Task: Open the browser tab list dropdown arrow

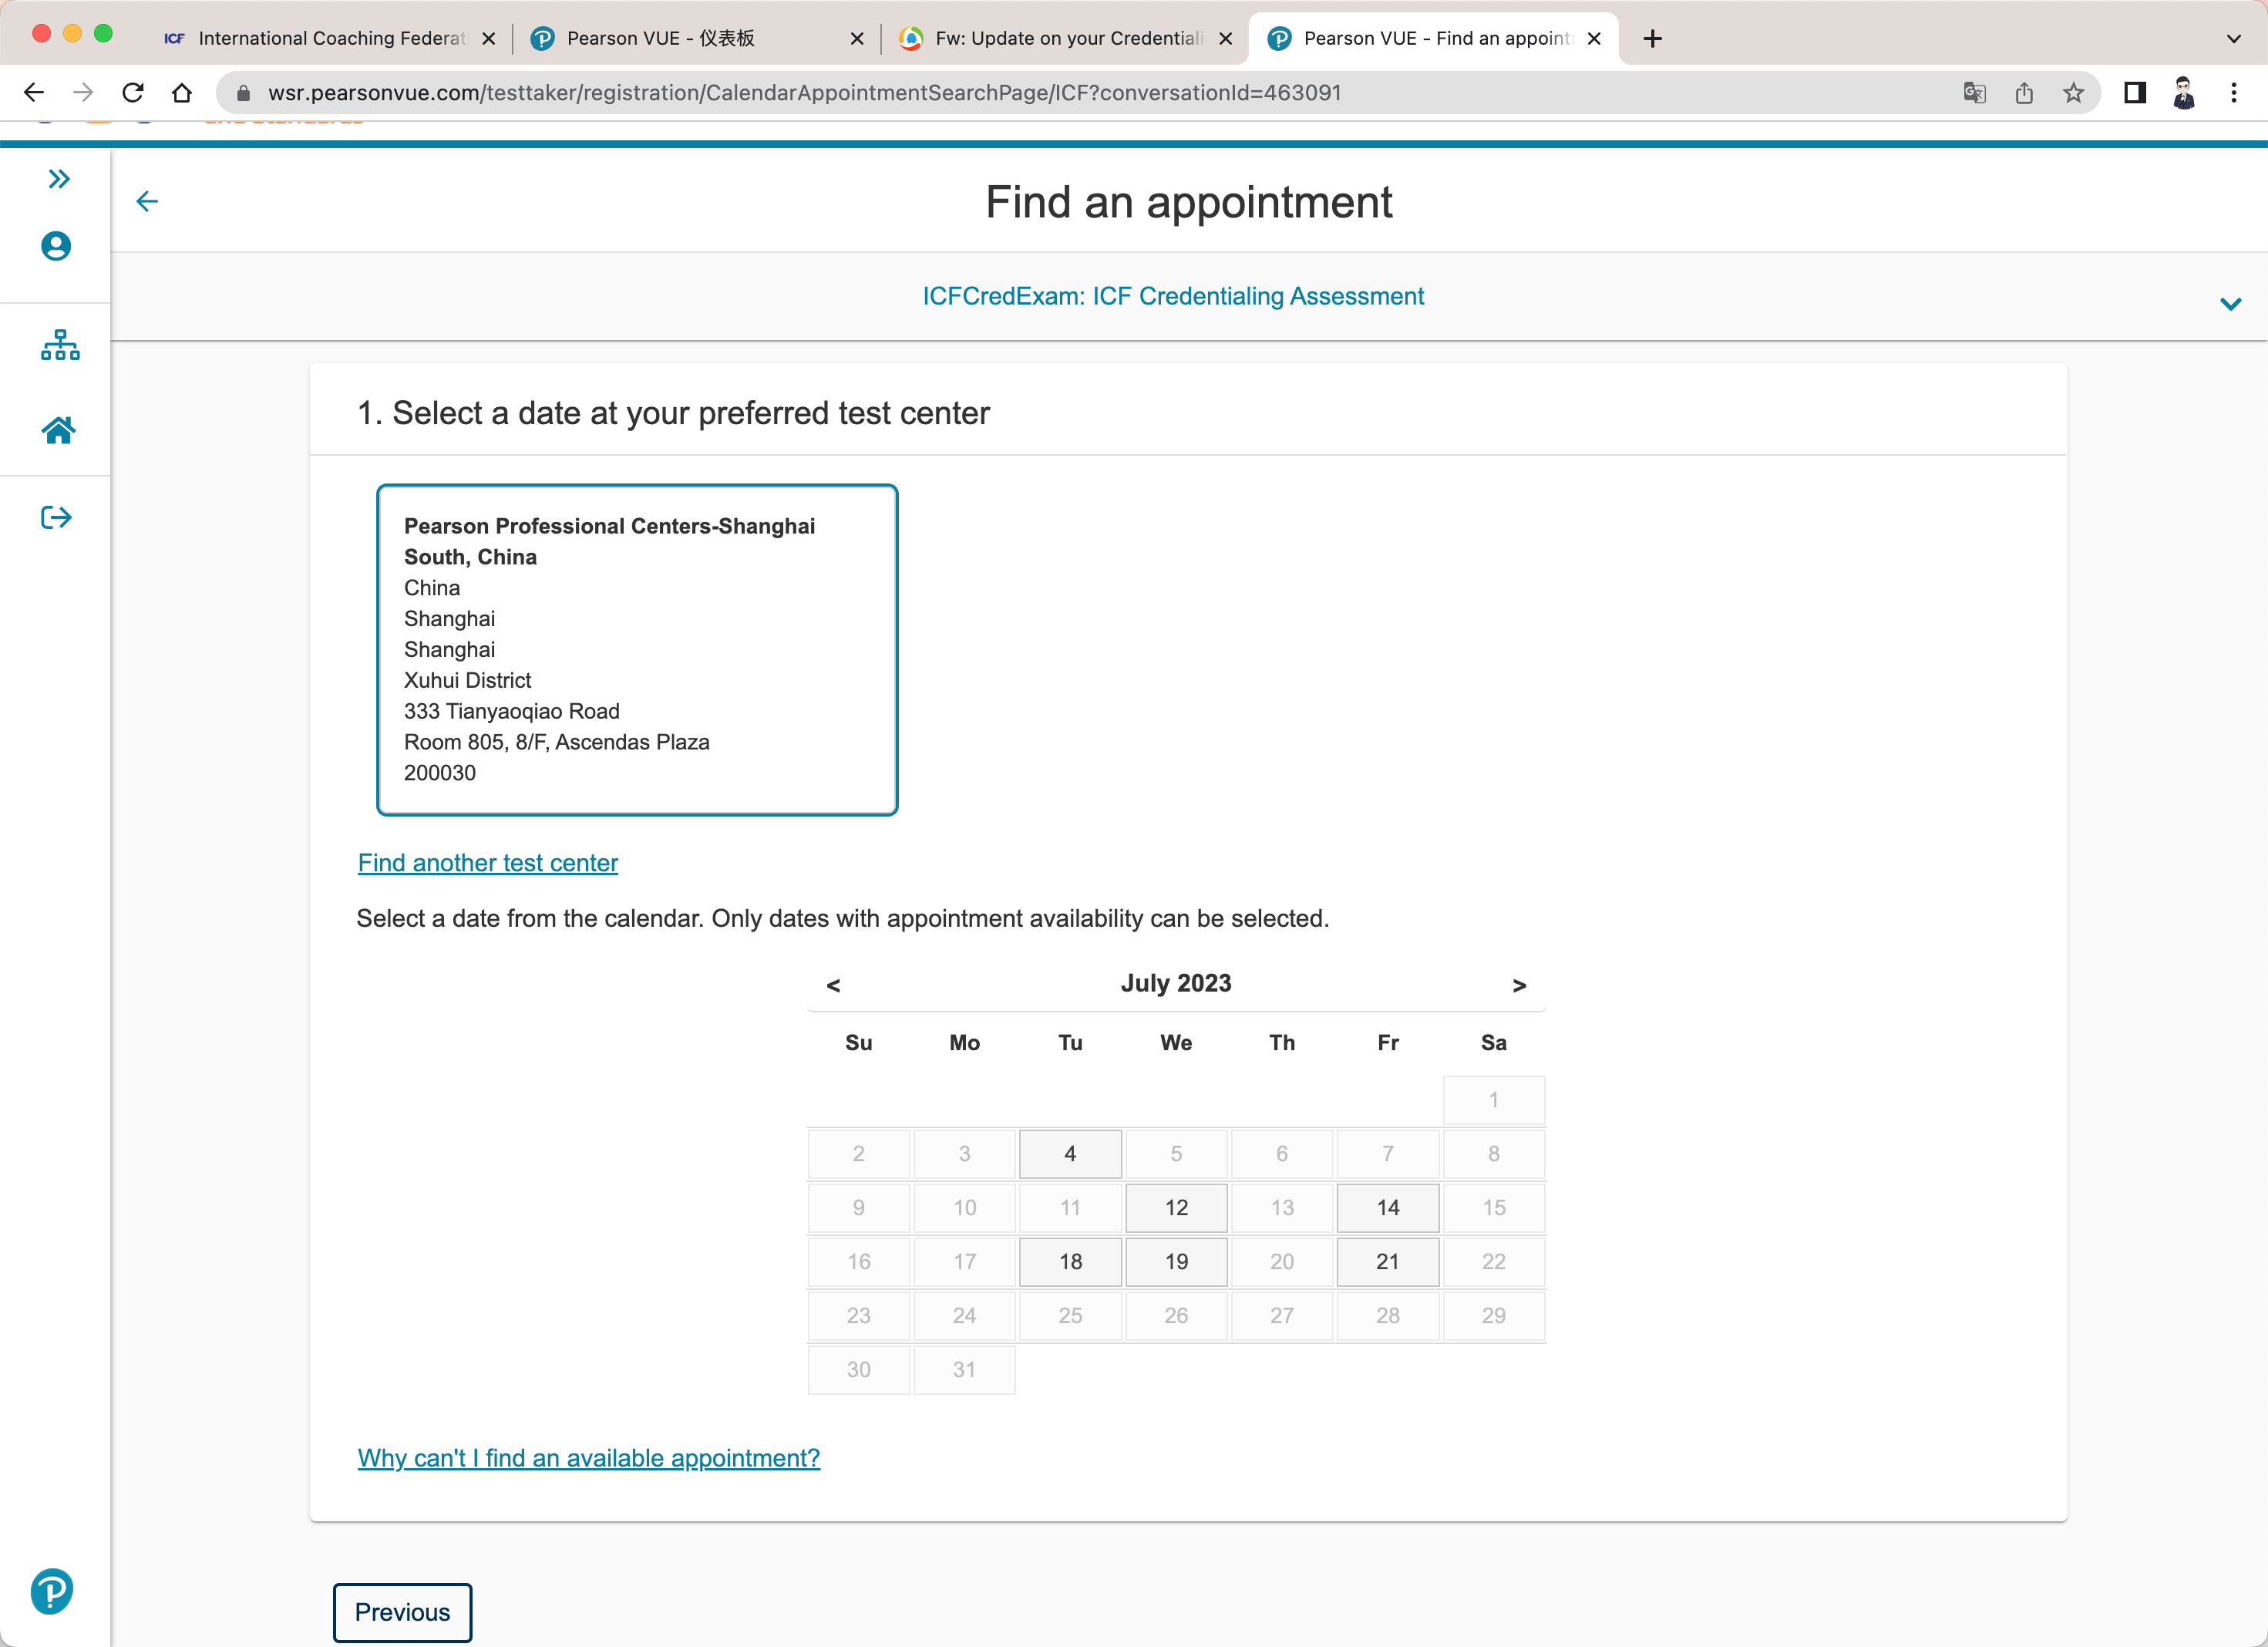Action: pos(2233,38)
